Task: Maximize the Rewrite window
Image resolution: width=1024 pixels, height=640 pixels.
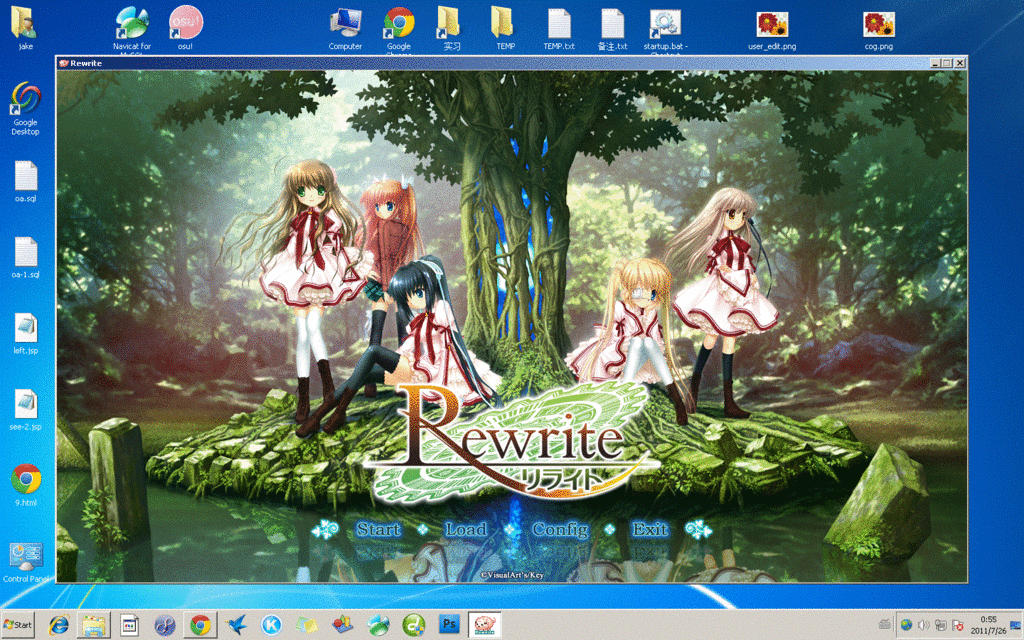Action: coord(948,63)
